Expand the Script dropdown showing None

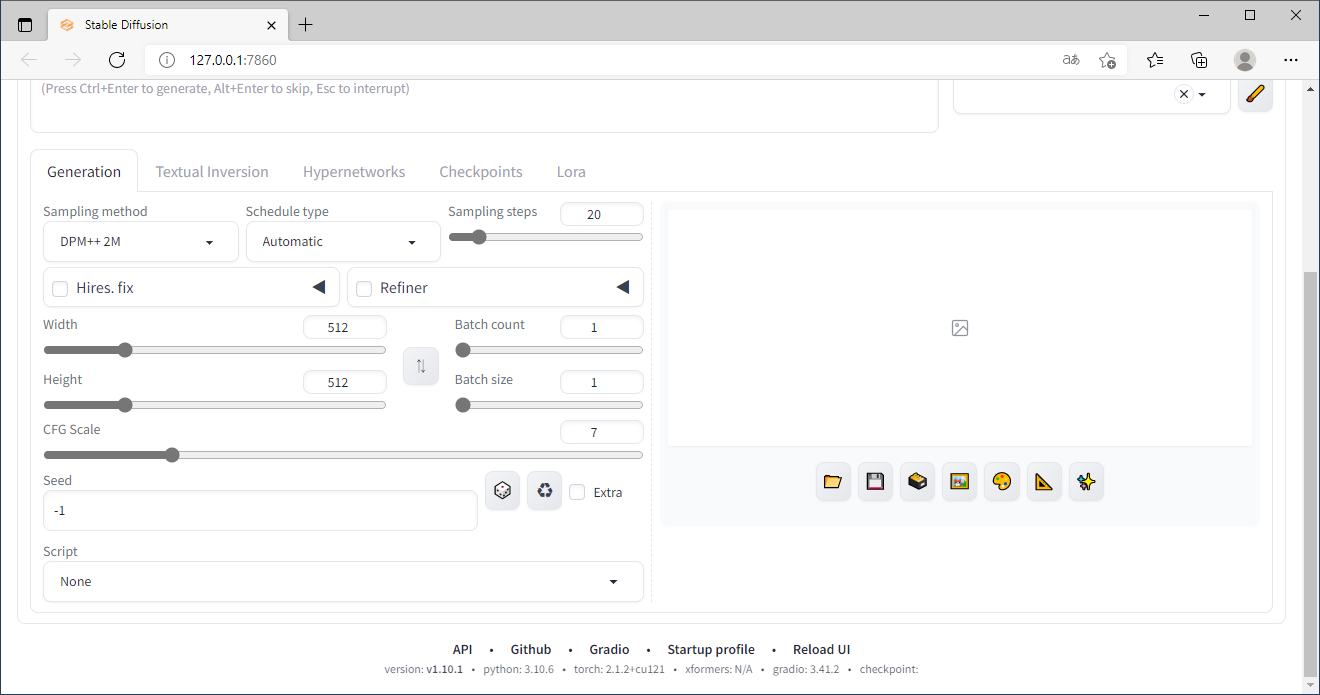click(x=342, y=582)
